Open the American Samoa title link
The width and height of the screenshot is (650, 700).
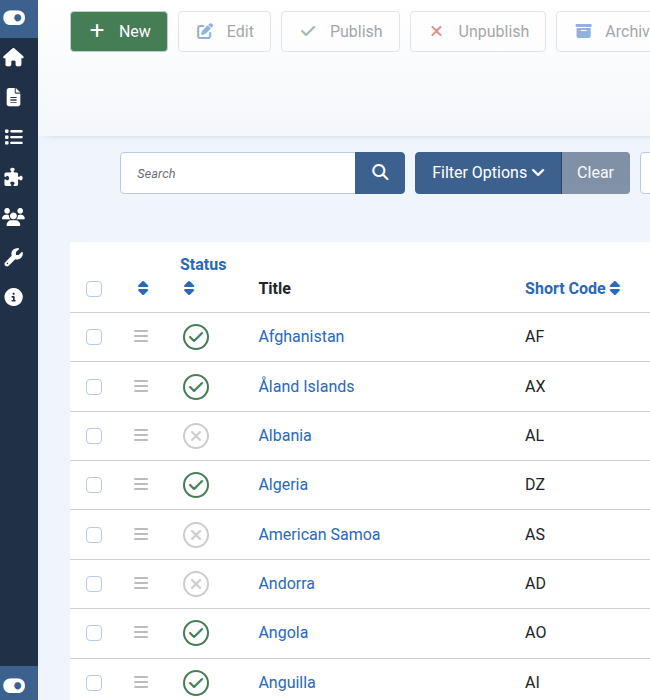pyautogui.click(x=319, y=534)
